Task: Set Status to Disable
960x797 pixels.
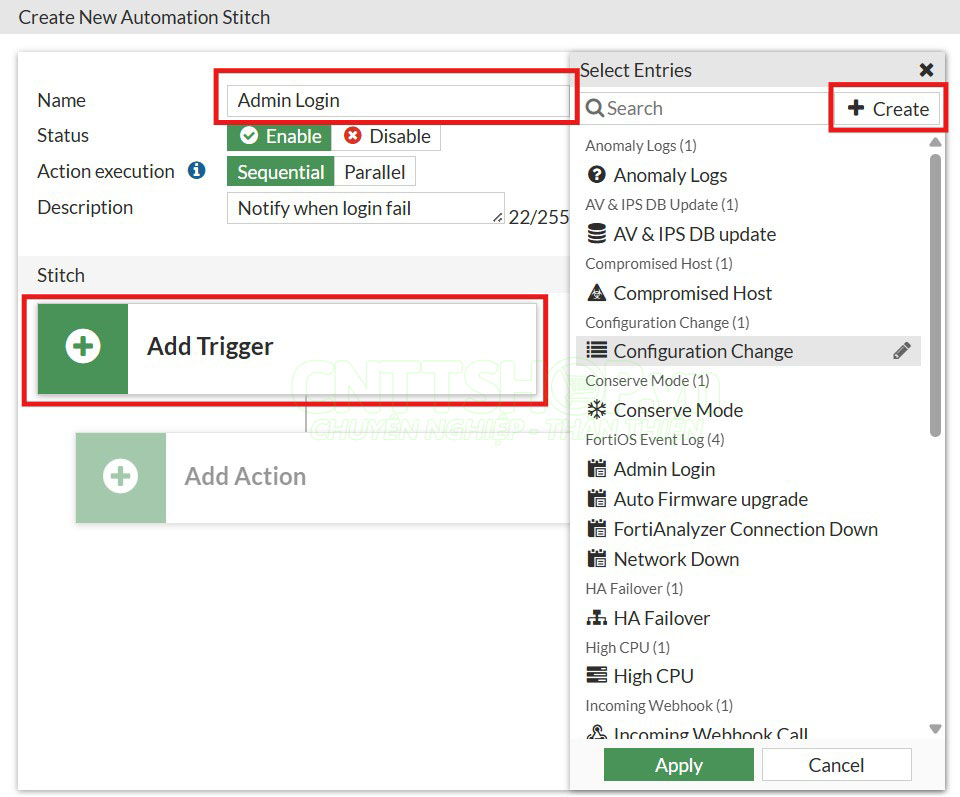Action: tap(387, 136)
